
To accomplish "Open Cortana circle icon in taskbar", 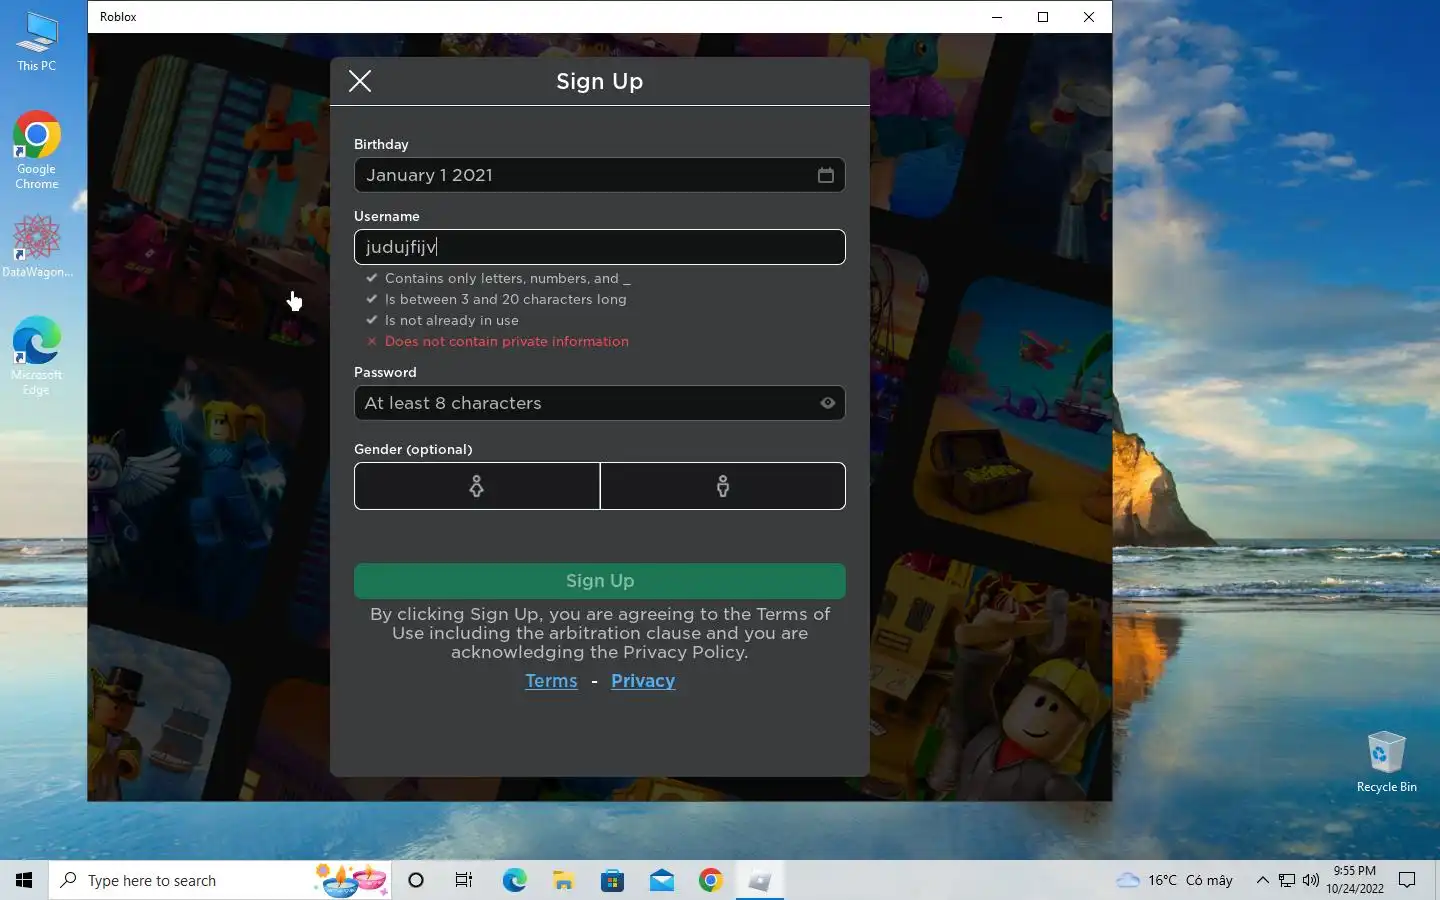I will pos(416,880).
